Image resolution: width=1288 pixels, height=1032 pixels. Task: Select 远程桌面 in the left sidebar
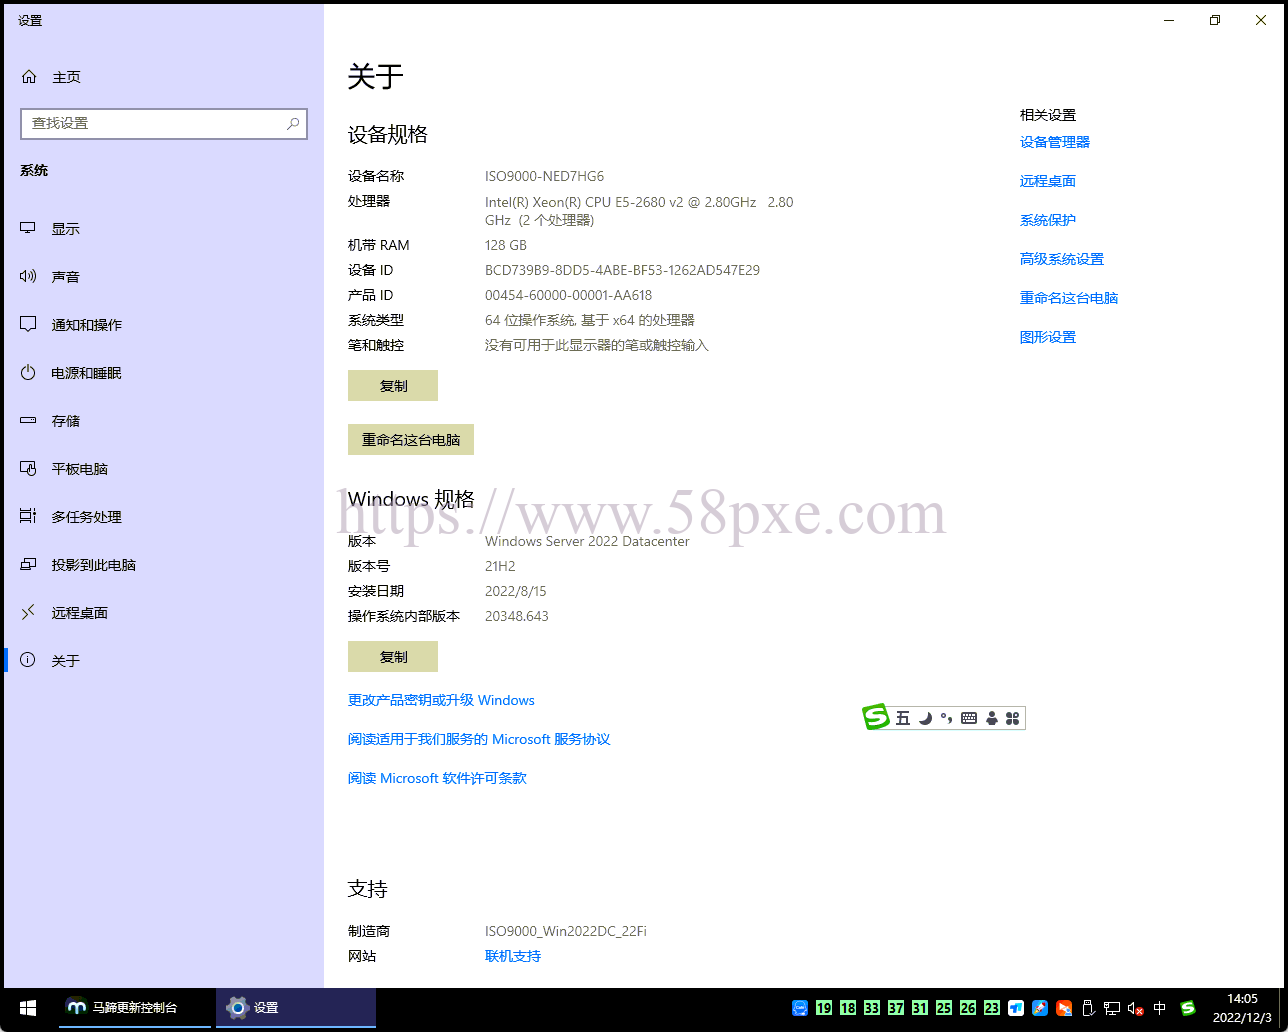(x=164, y=613)
